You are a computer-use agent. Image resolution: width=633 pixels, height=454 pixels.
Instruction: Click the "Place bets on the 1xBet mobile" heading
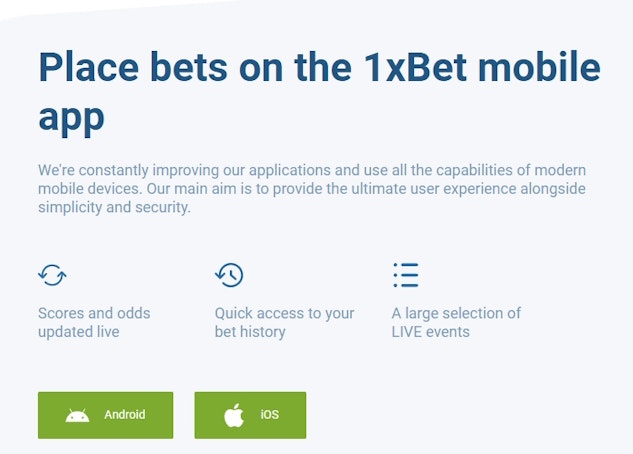coord(320,67)
